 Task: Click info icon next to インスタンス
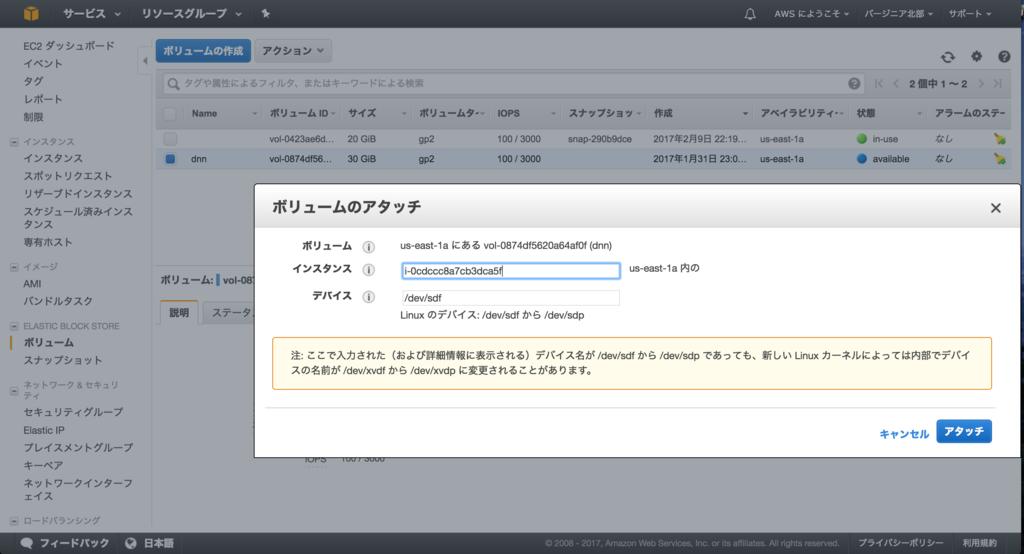[x=368, y=269]
